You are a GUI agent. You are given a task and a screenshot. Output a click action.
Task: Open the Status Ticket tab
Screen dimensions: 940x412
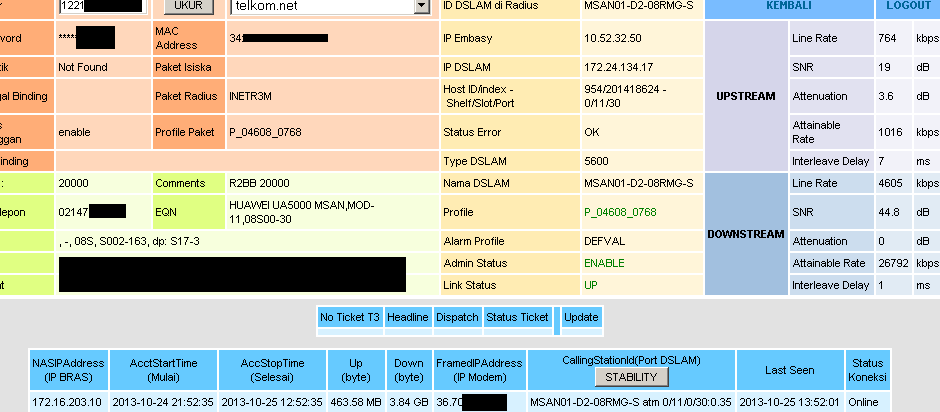[517, 317]
